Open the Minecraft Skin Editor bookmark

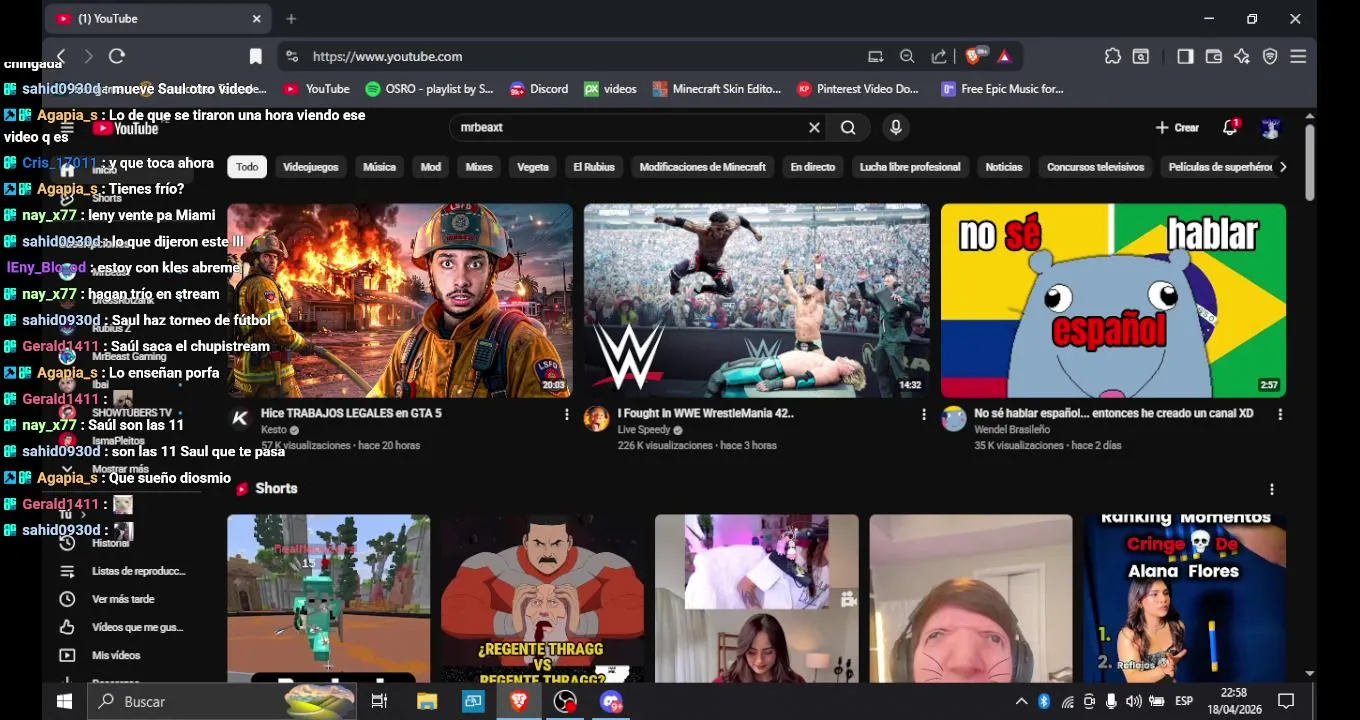717,89
